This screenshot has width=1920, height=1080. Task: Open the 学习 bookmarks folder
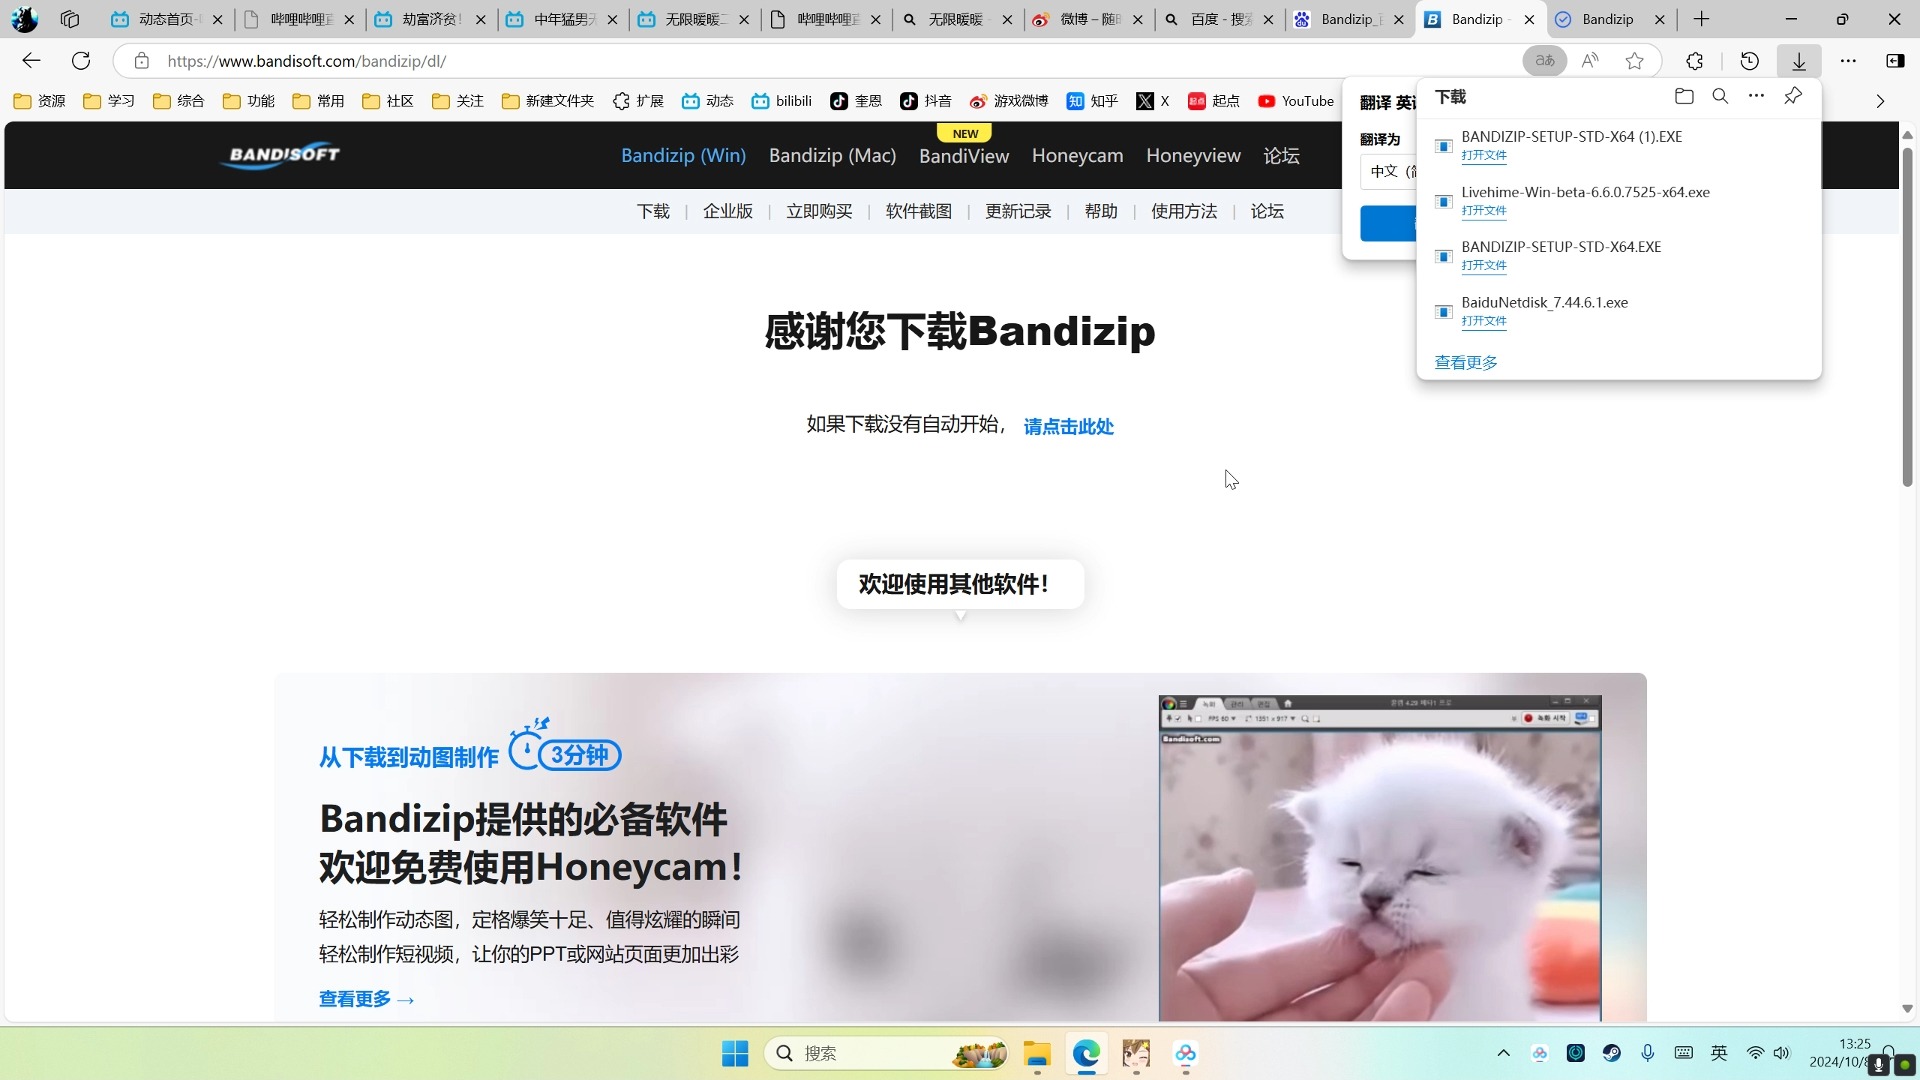[x=109, y=101]
